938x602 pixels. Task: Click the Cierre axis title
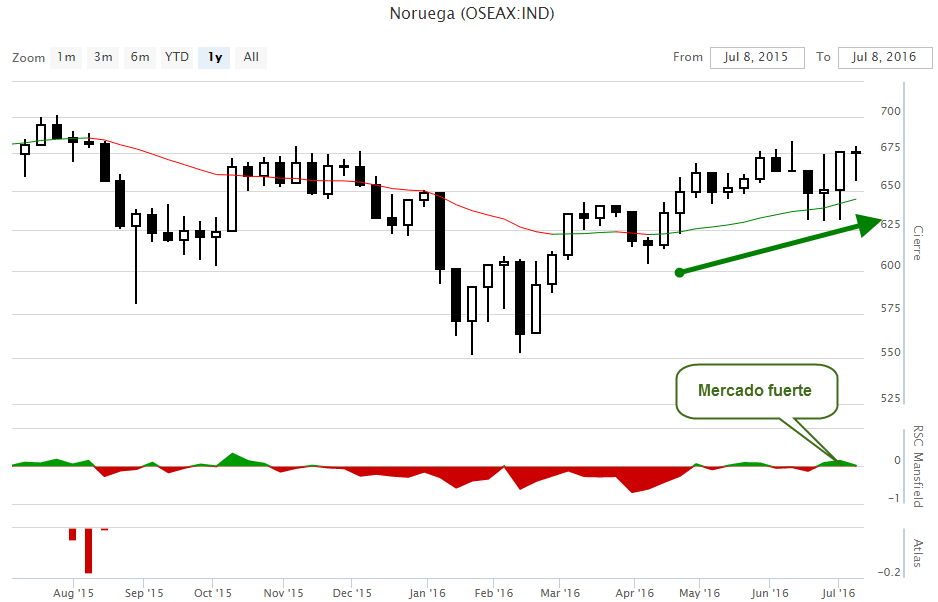click(x=918, y=242)
